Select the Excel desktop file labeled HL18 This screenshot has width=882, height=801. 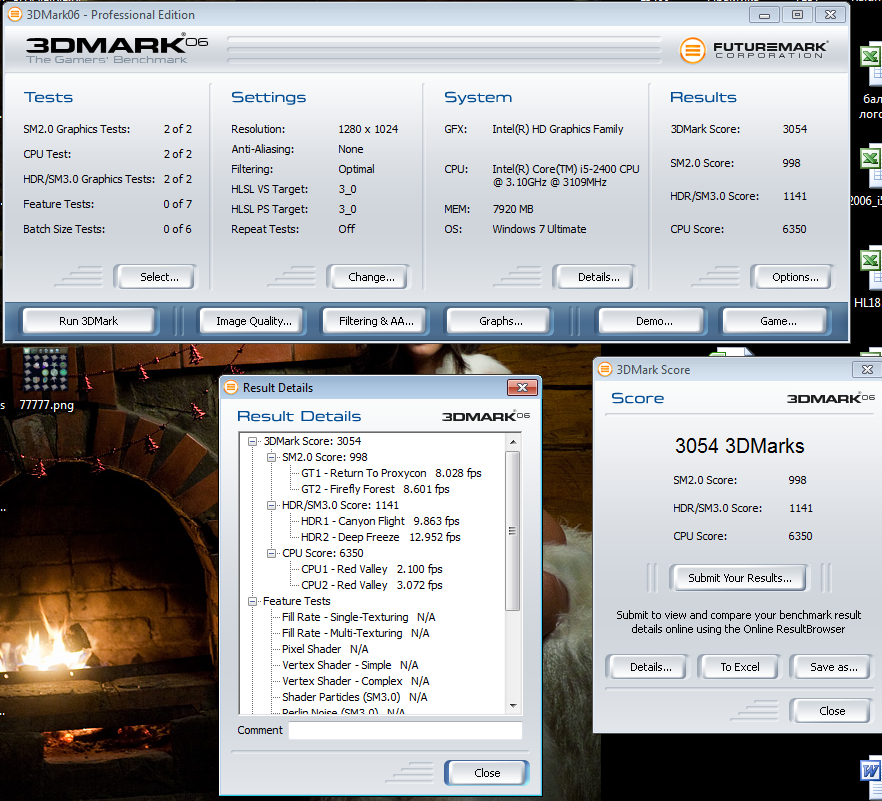(x=870, y=276)
